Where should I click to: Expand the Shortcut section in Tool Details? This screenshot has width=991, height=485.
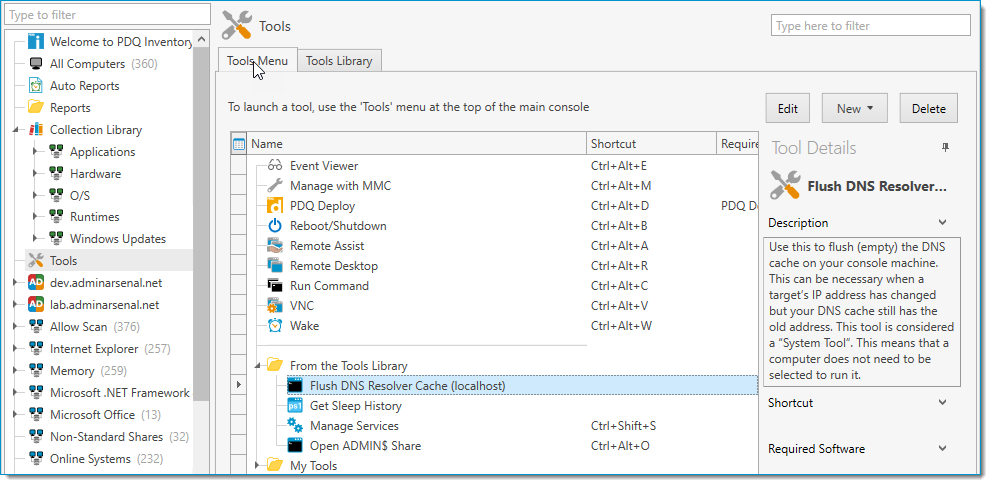[x=942, y=403]
